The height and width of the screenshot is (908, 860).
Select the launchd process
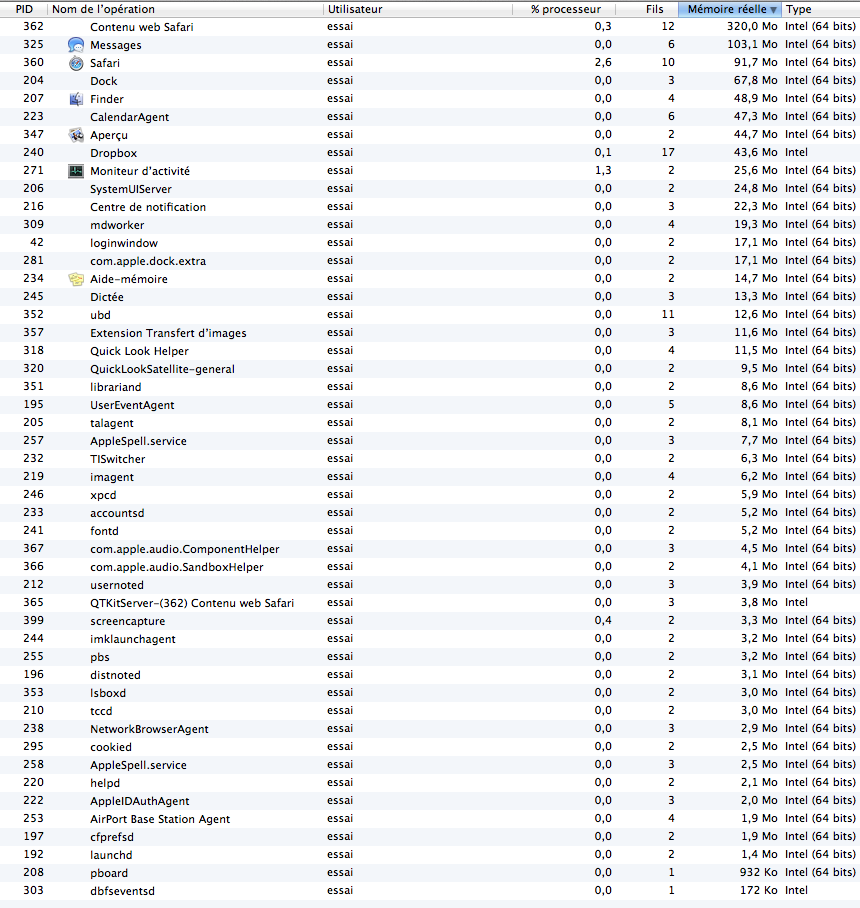click(x=430, y=855)
